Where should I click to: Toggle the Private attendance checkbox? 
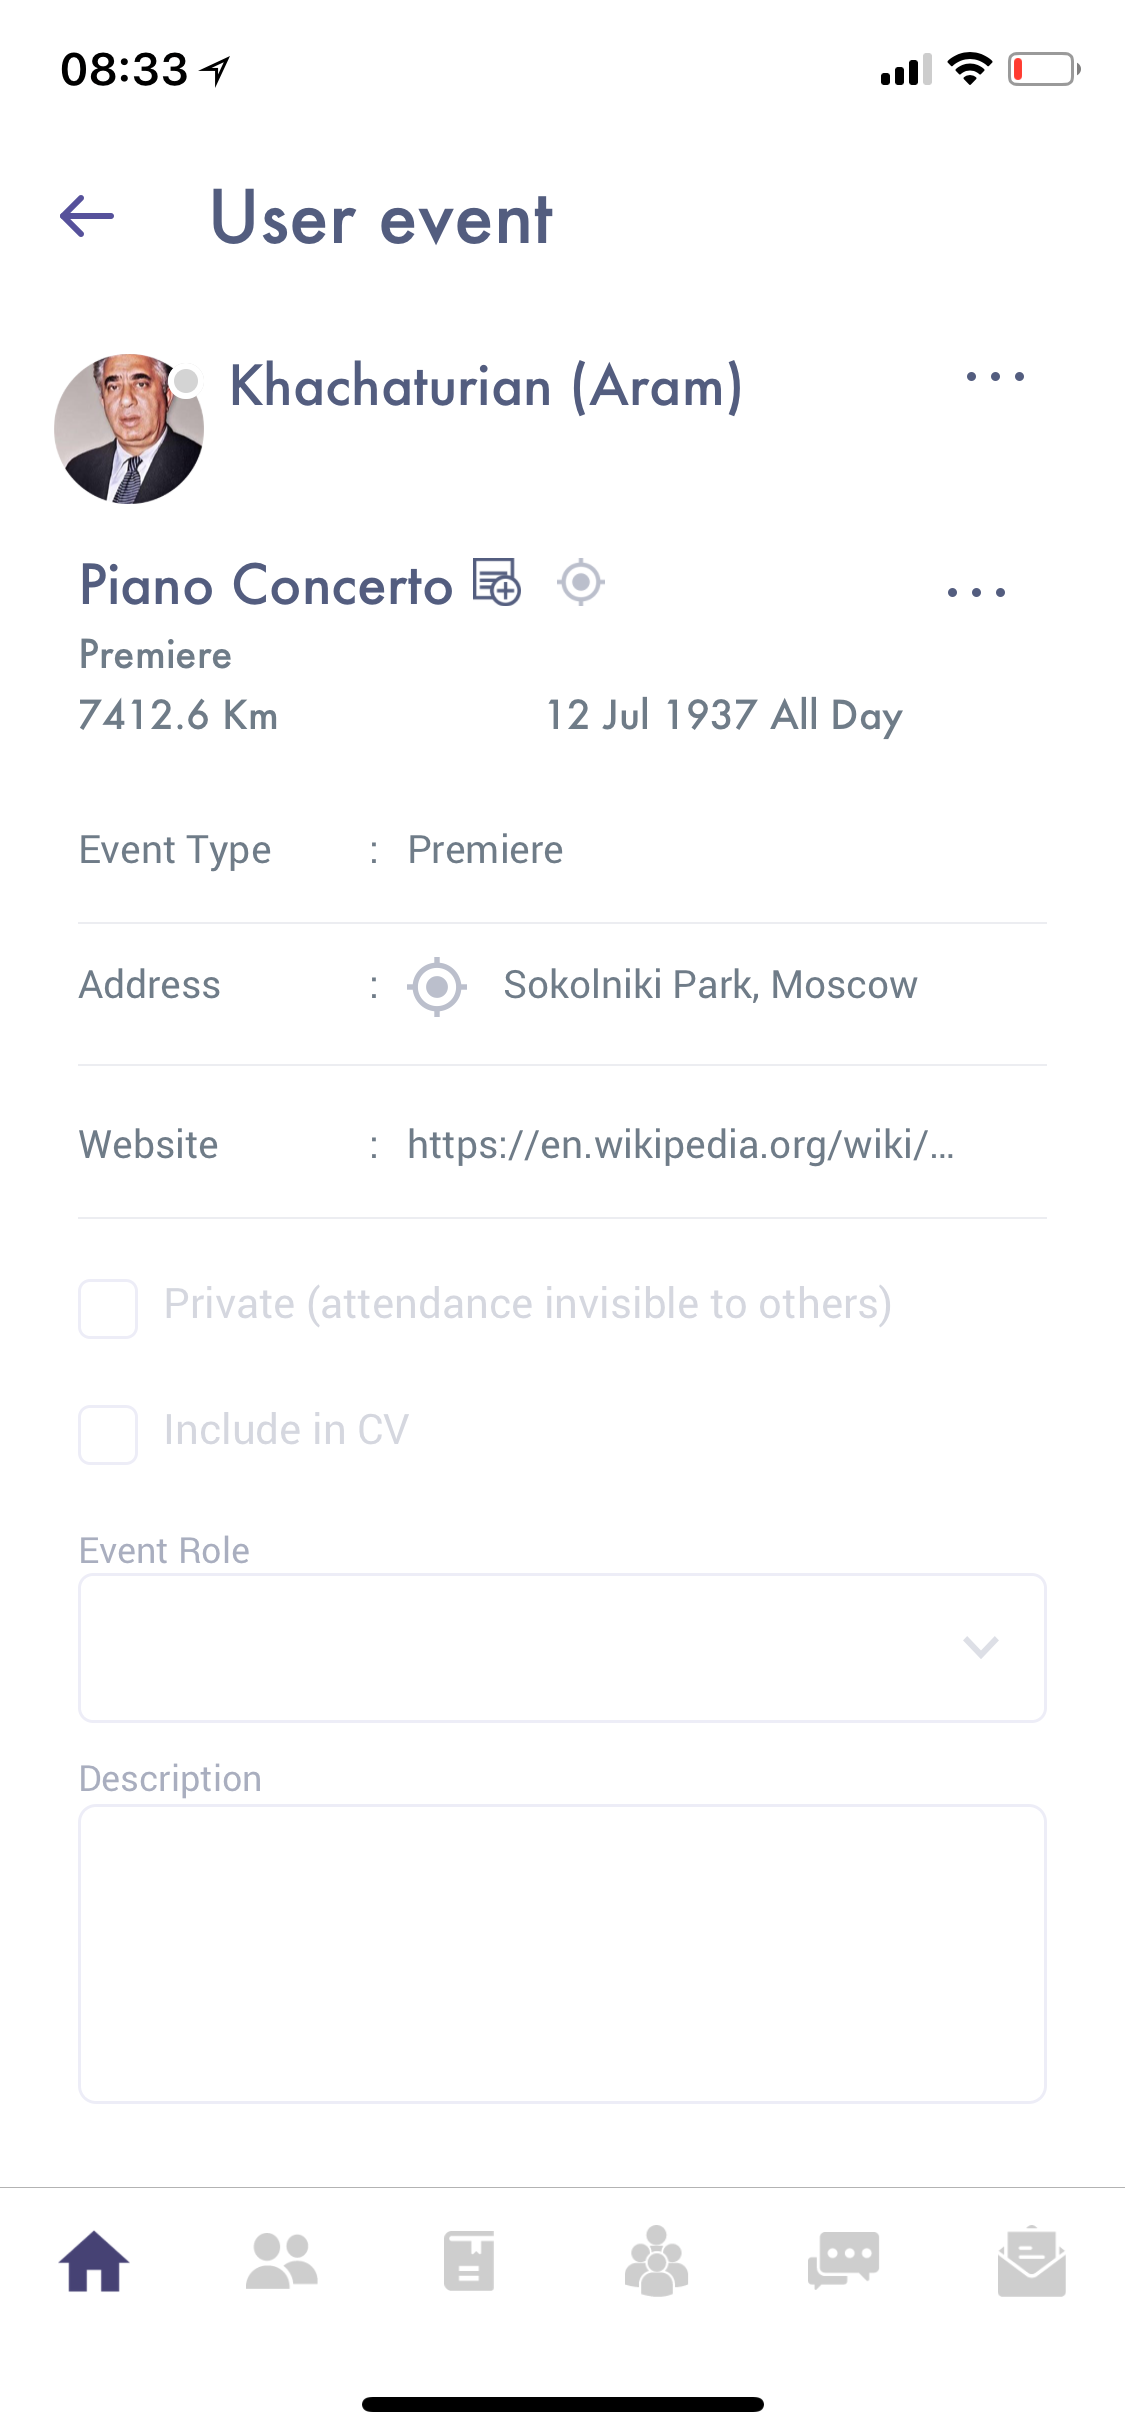point(108,1308)
